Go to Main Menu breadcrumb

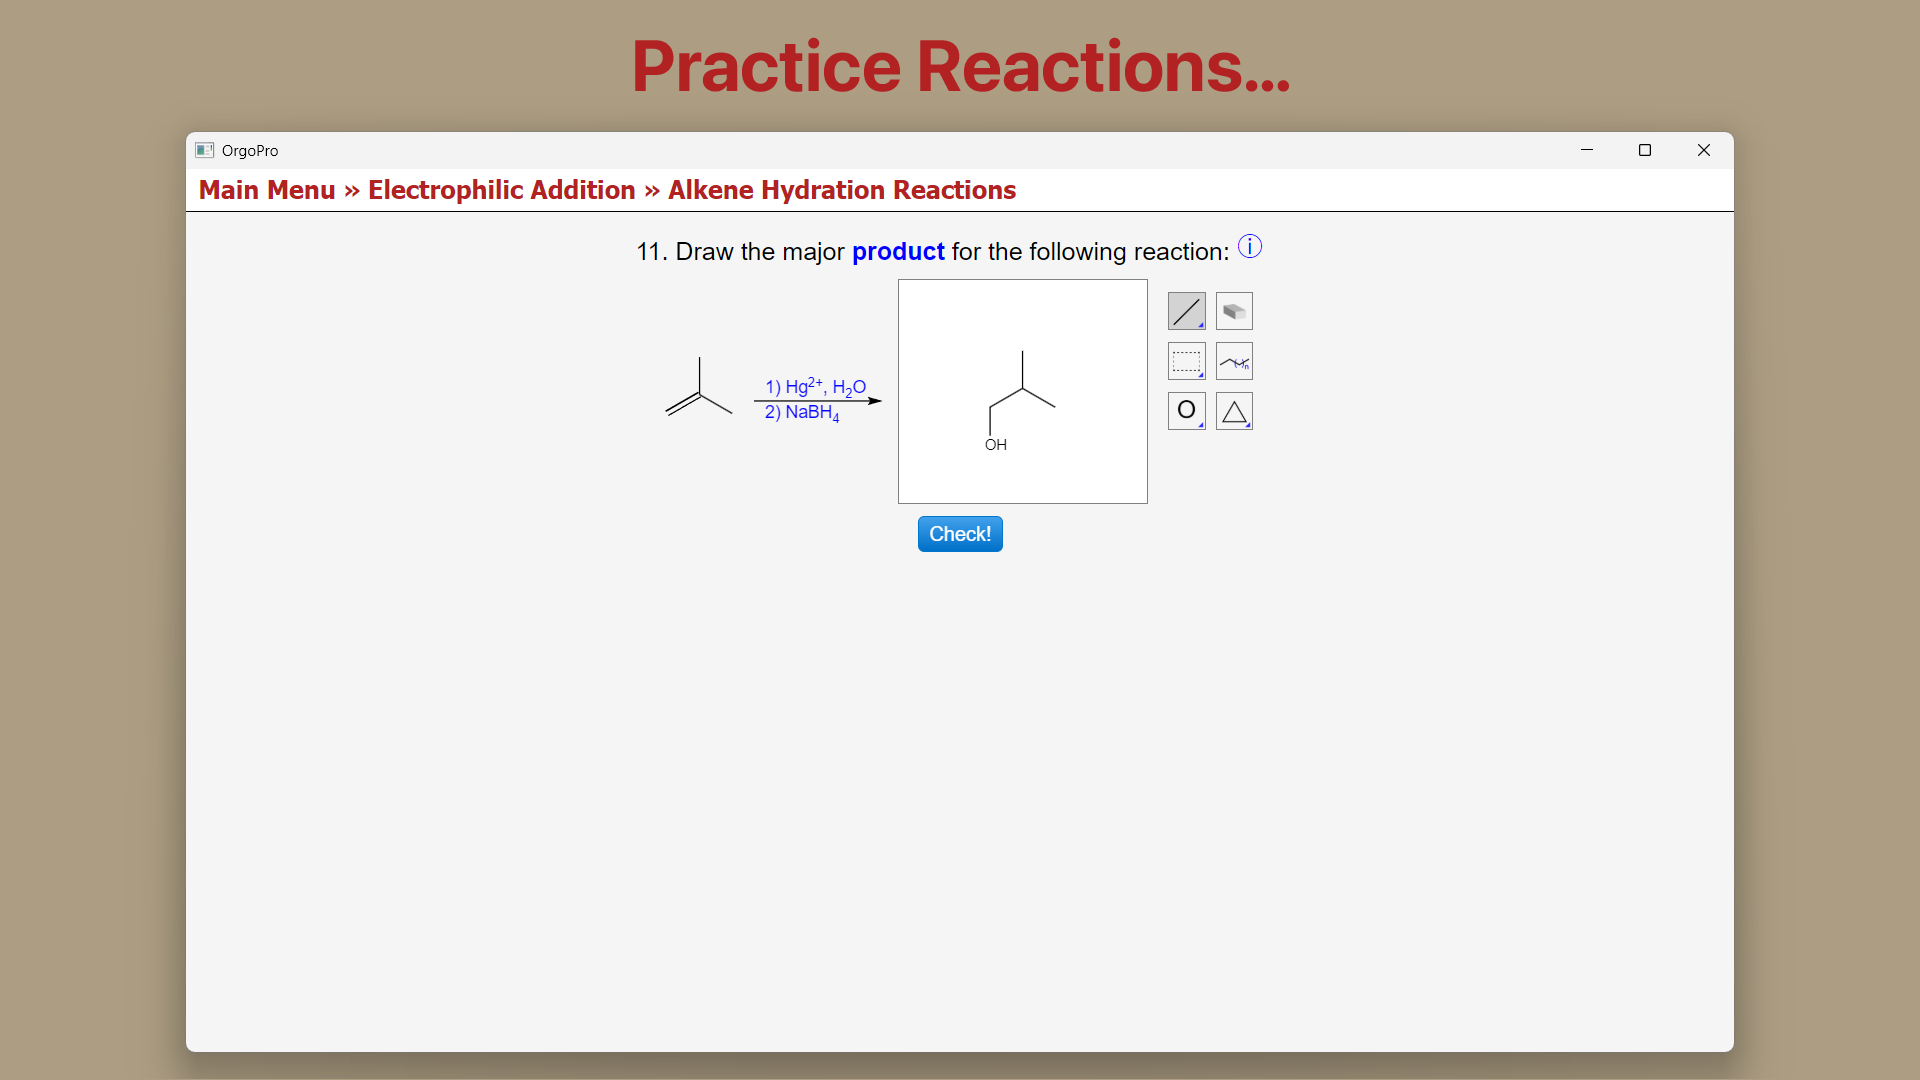pos(267,190)
